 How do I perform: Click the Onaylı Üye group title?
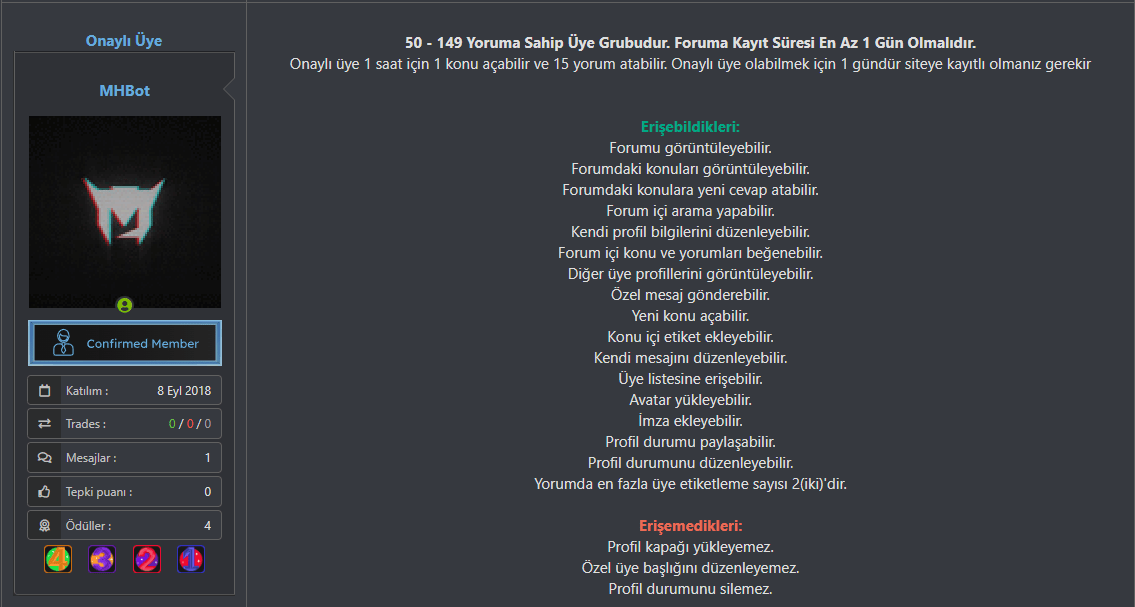point(124,41)
